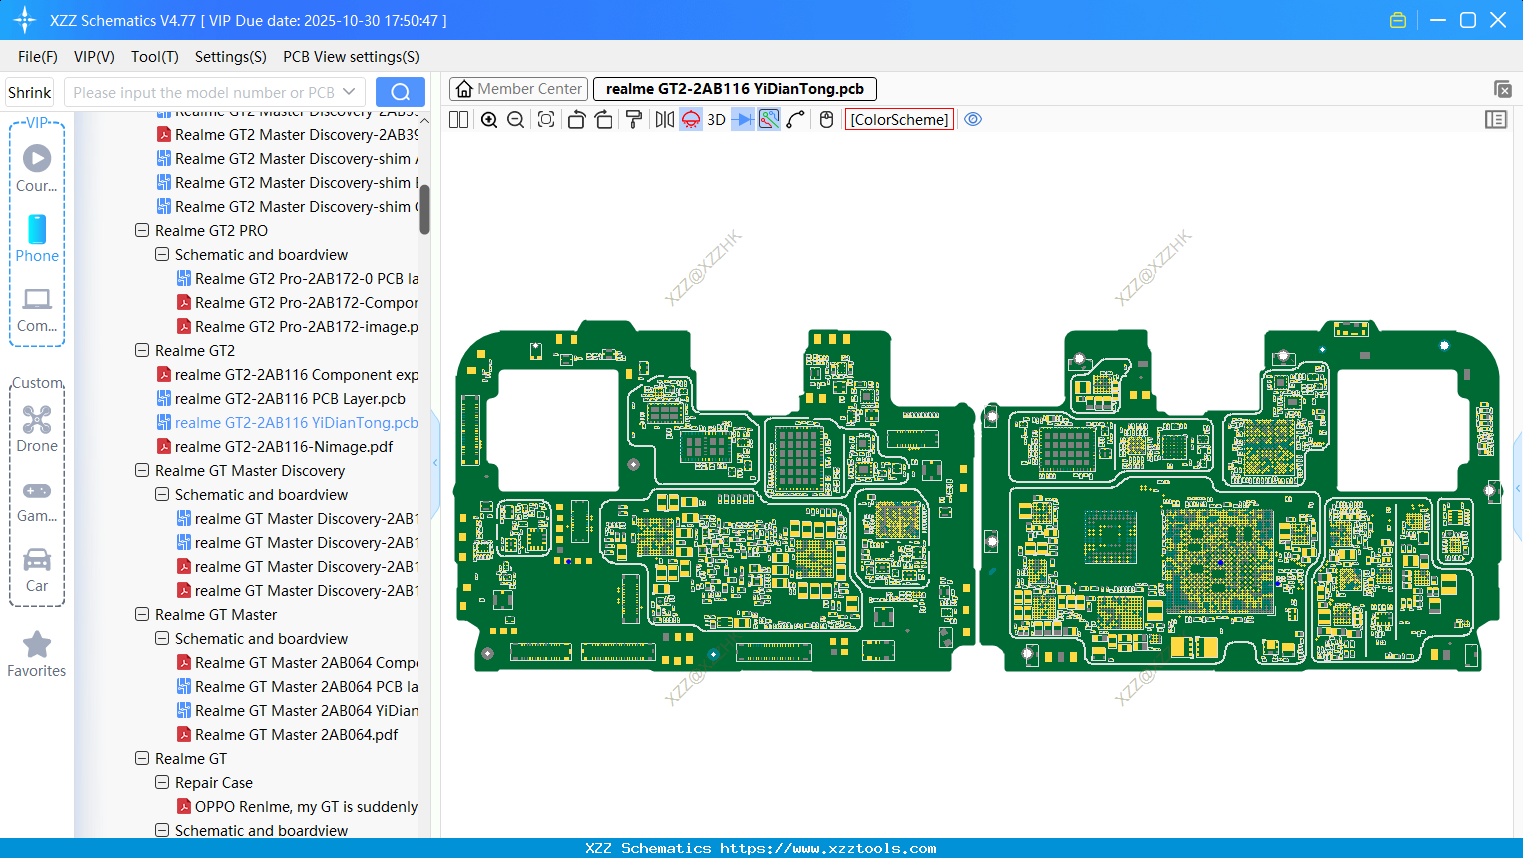Open realme GT2-2AB116 PCB Layer.pcb file
1523x858 pixels.
(290, 399)
